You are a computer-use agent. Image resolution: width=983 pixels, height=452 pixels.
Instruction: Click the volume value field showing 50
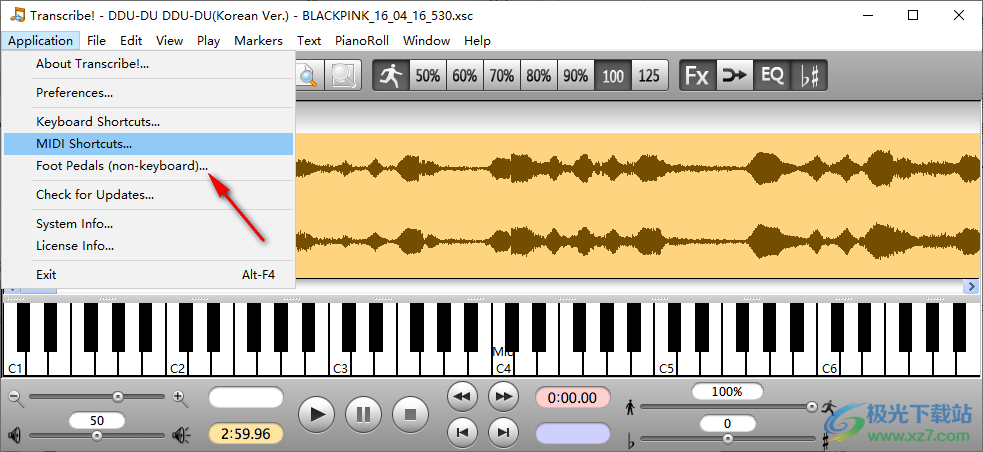pos(97,420)
